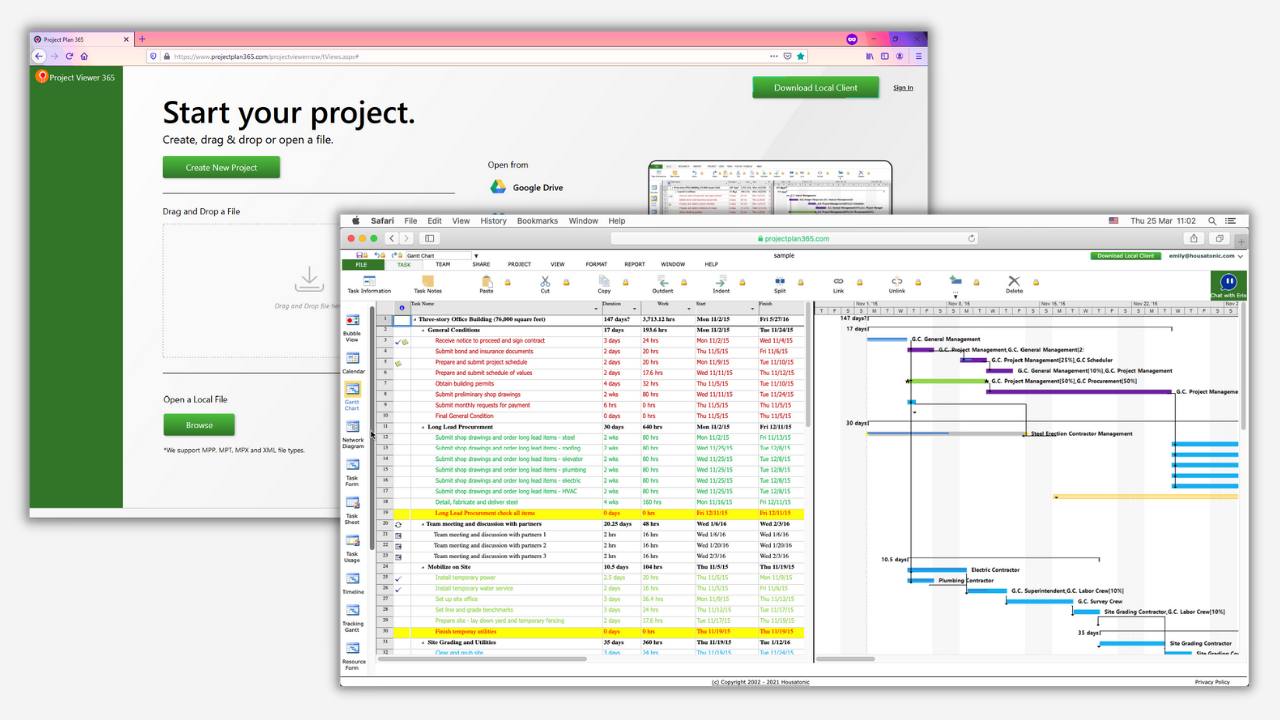Toggle Safari sidebar button

(x=430, y=238)
